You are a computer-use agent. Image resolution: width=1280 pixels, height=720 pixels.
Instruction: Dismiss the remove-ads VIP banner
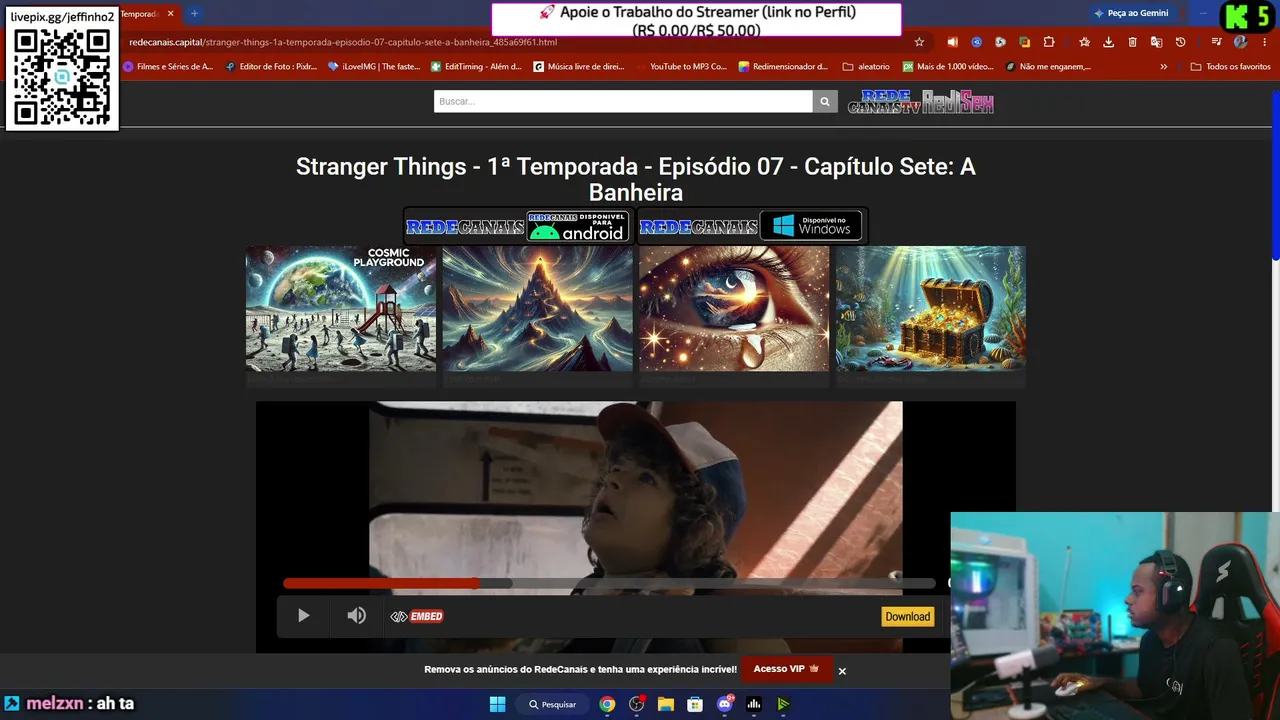point(842,671)
